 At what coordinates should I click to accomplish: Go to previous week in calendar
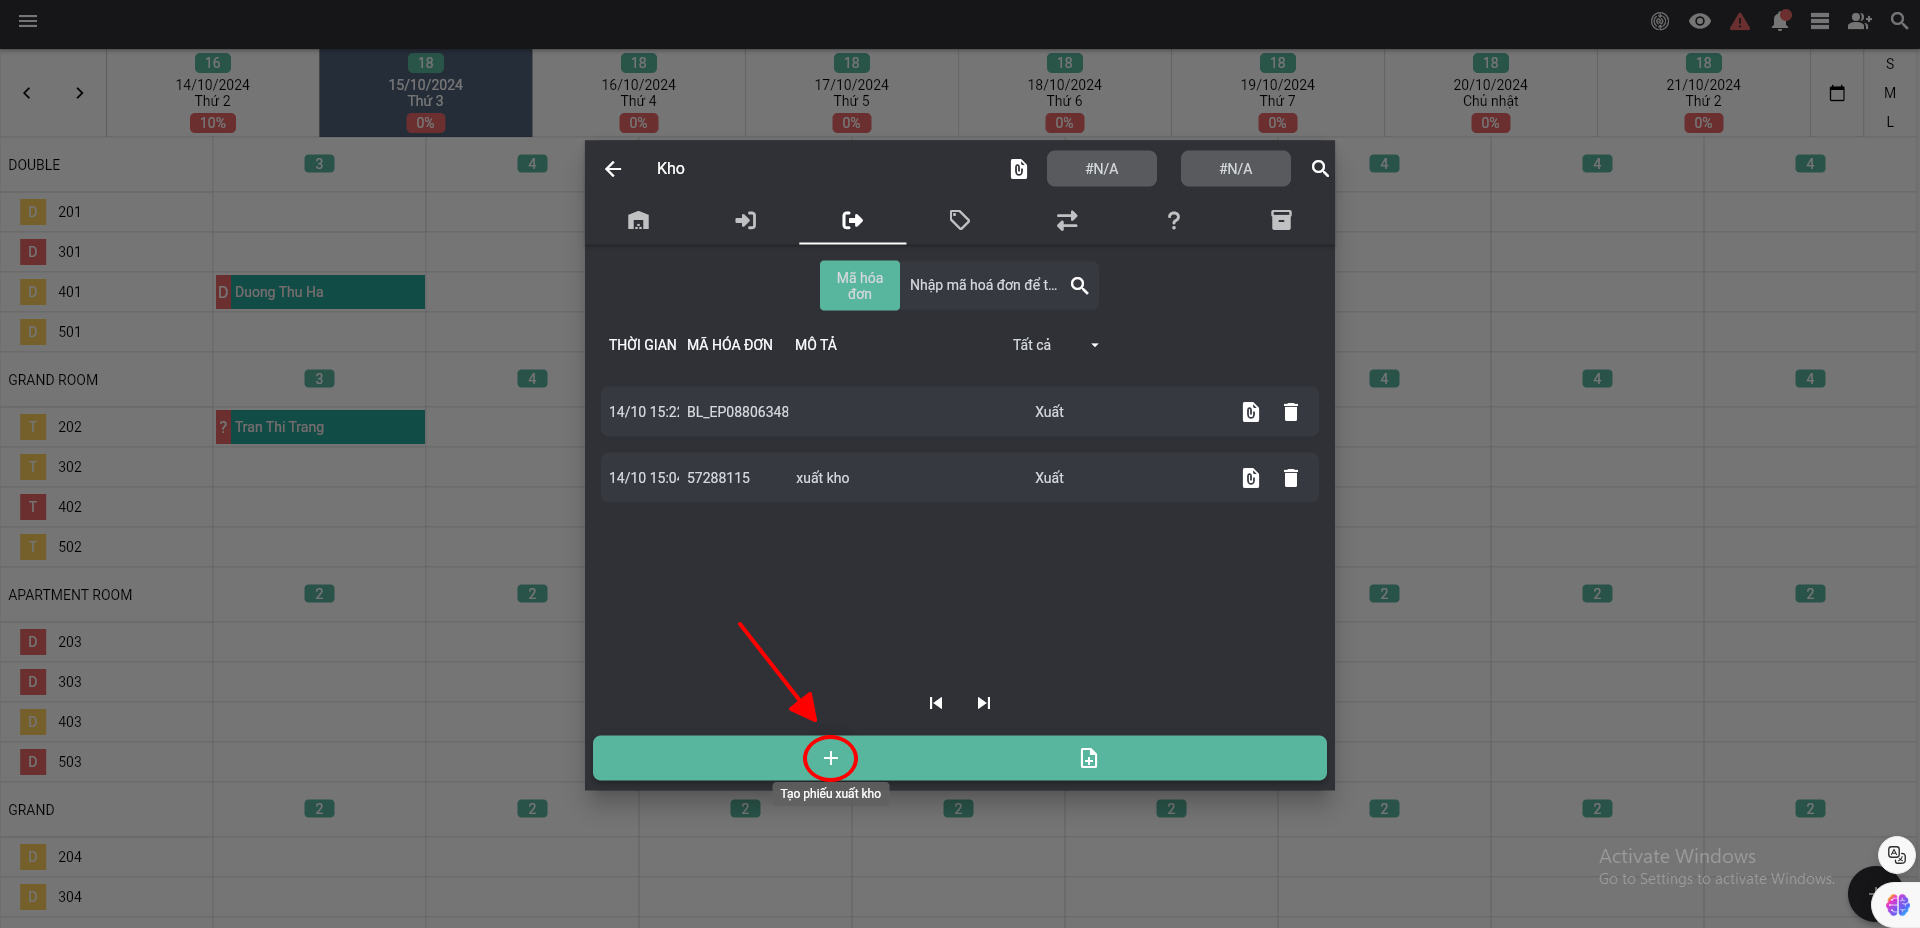[x=27, y=93]
